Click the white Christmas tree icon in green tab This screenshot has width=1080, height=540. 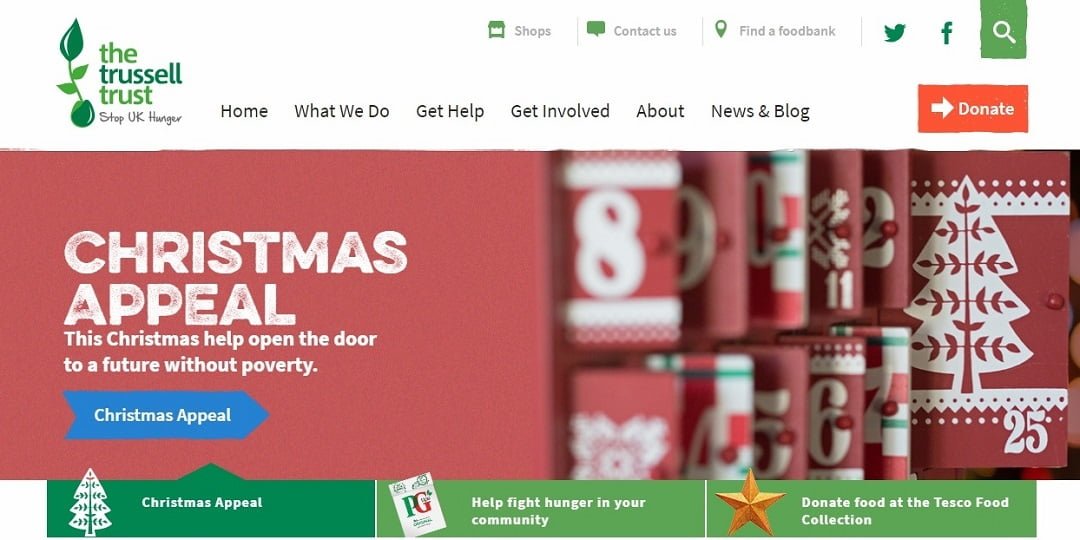(x=90, y=501)
